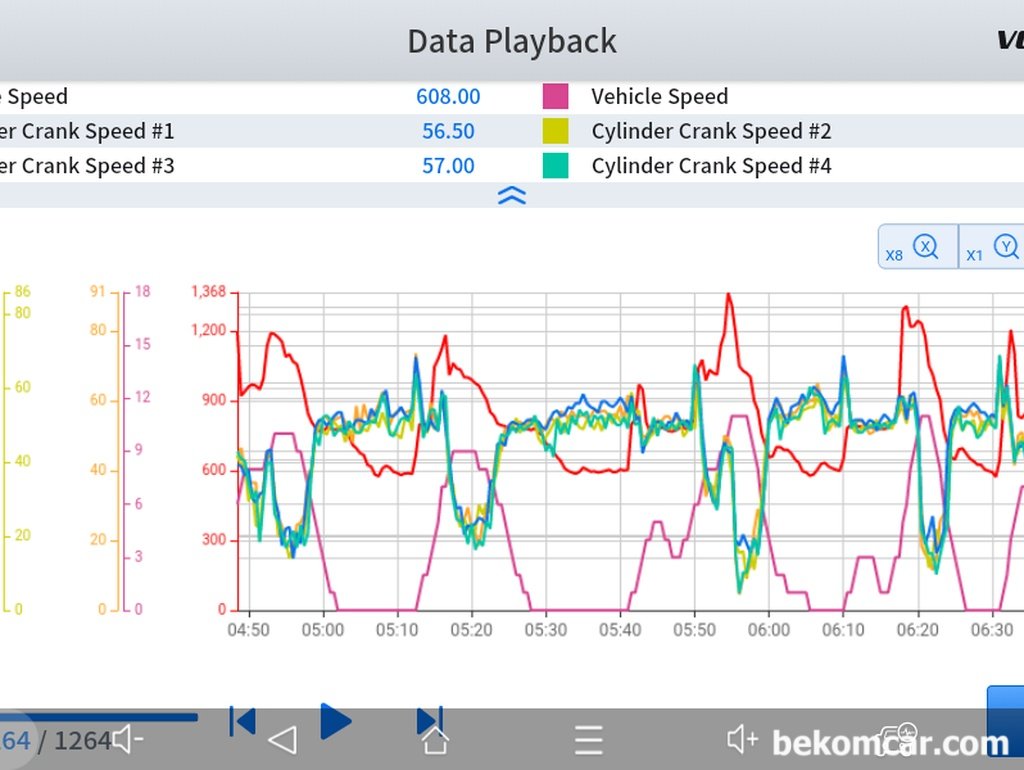
Task: Select the Vehicle Speed label
Action: coord(659,97)
